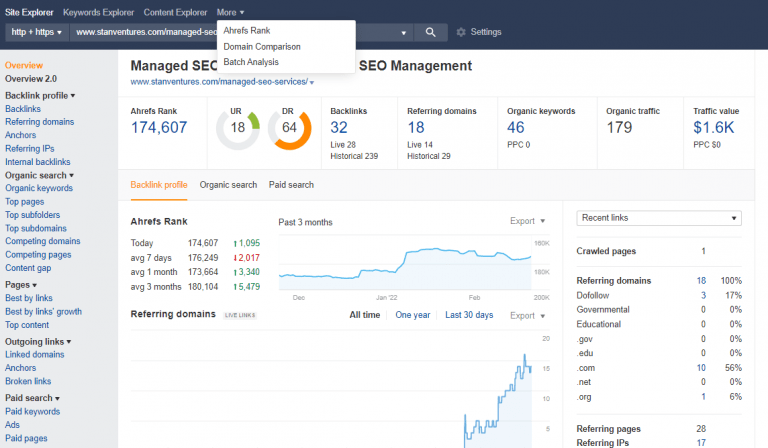Screen dimensions: 768x448
Task: Click the Dofollow count 3
Action: 703,295
